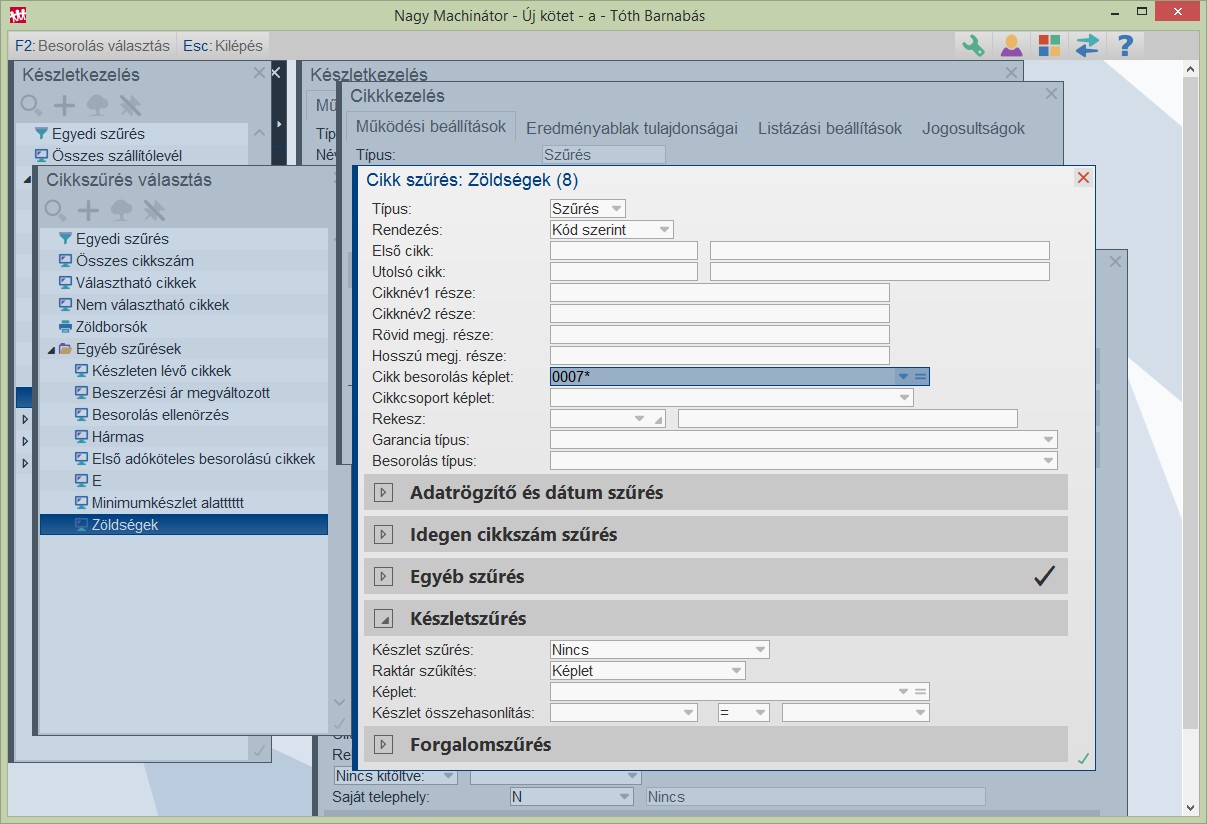The height and width of the screenshot is (824, 1207).
Task: Click the pin icon in Cikkszűrés választás panel
Action: click(x=153, y=210)
